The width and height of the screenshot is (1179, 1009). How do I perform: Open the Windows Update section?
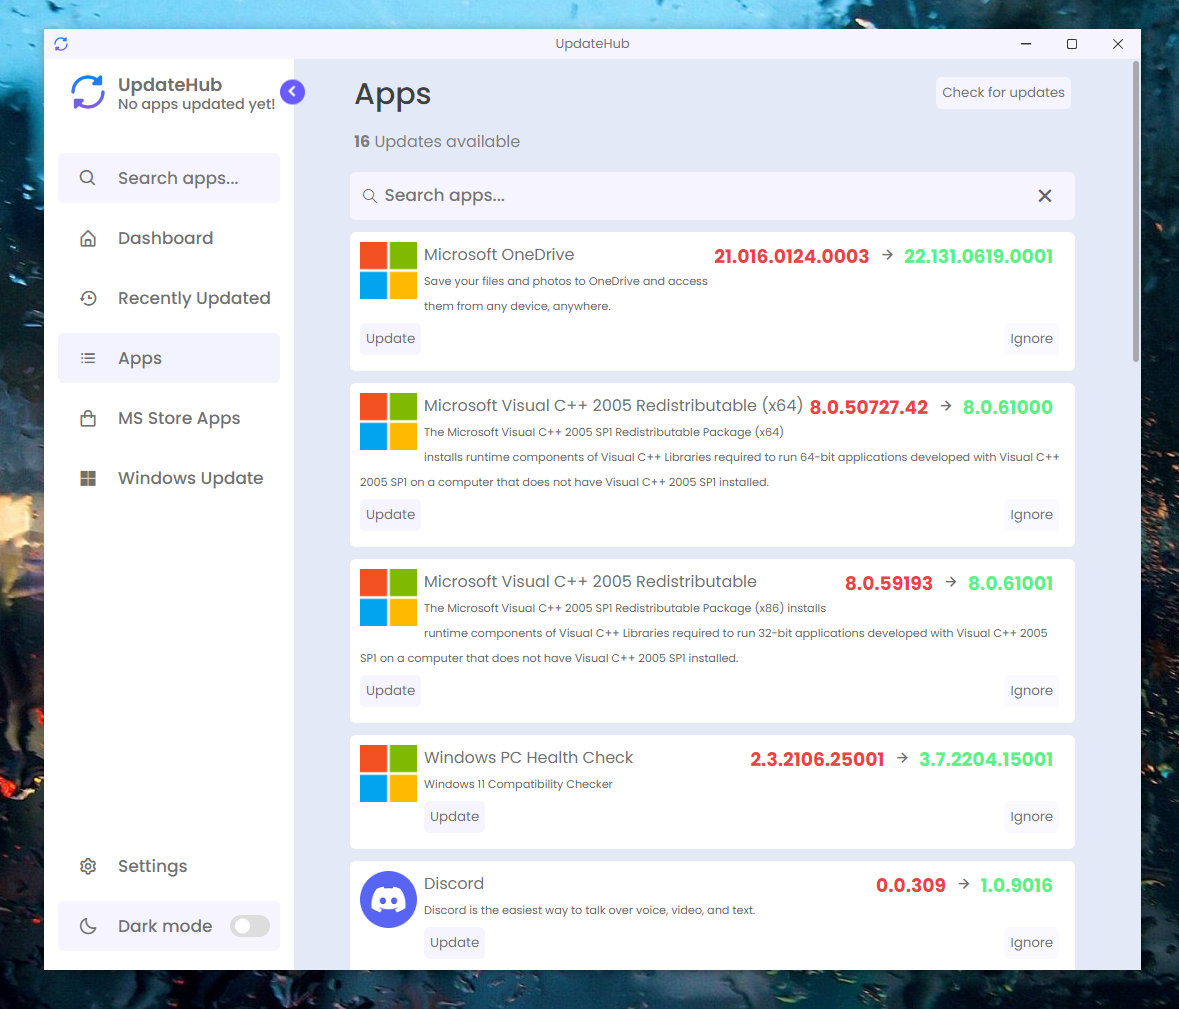(x=169, y=478)
